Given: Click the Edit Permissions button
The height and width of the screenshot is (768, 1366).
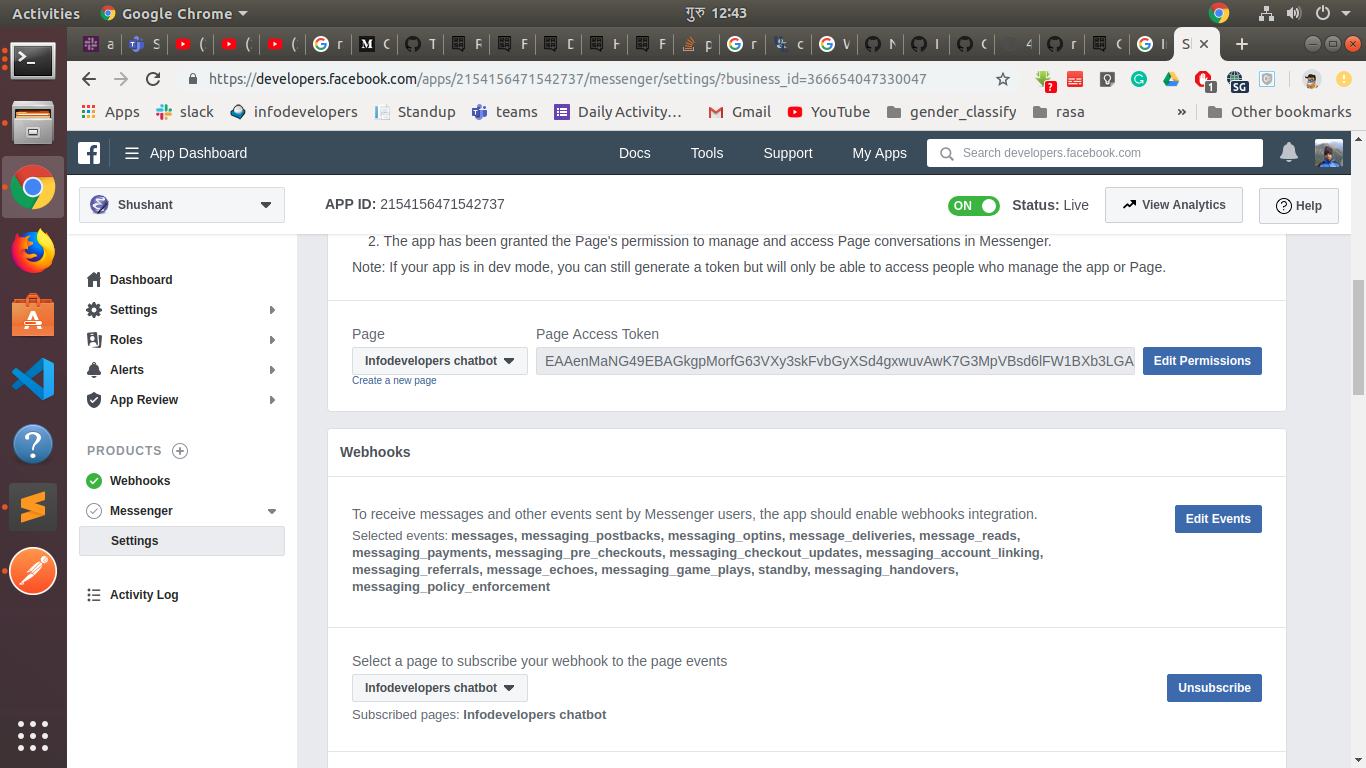Looking at the screenshot, I should (1201, 361).
